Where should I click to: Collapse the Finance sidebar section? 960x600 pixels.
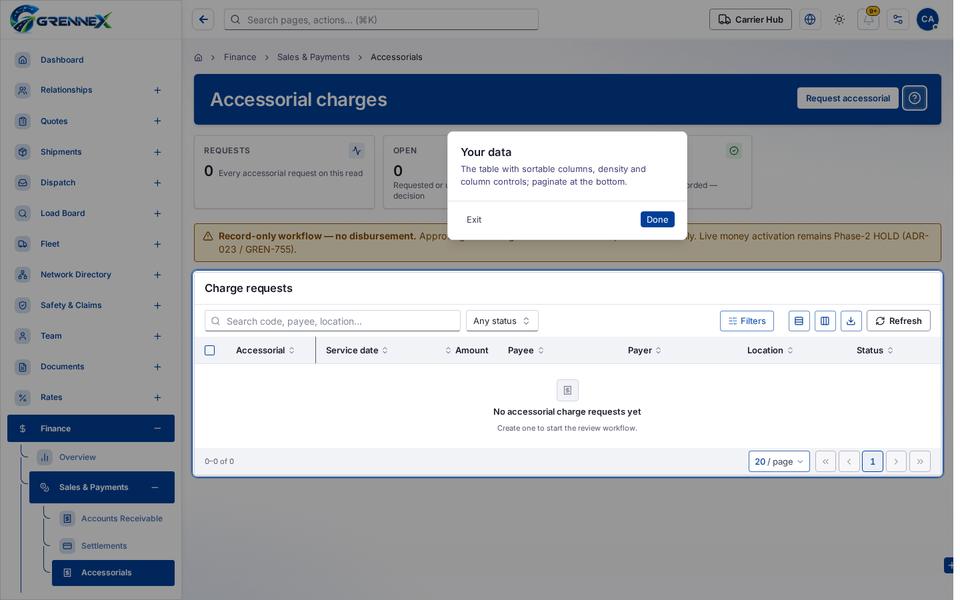[x=157, y=429]
